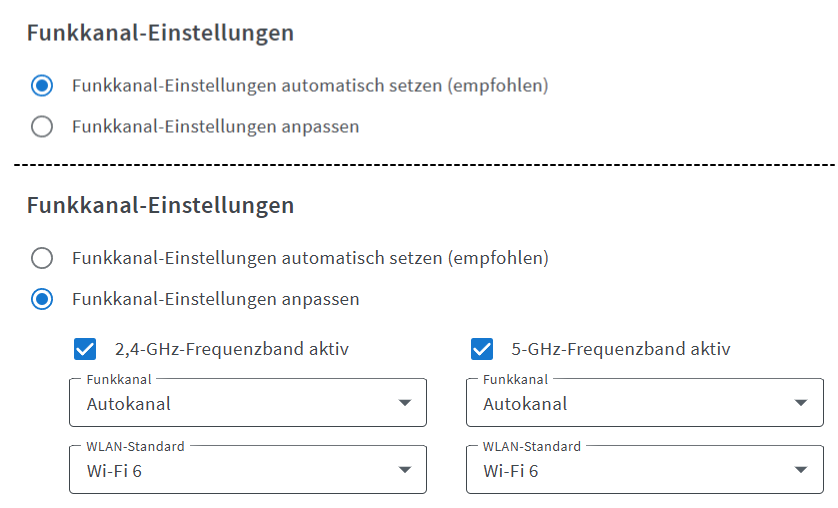Click label text of the selected 'automatisch setzen' option
The height and width of the screenshot is (508, 838).
[310, 86]
